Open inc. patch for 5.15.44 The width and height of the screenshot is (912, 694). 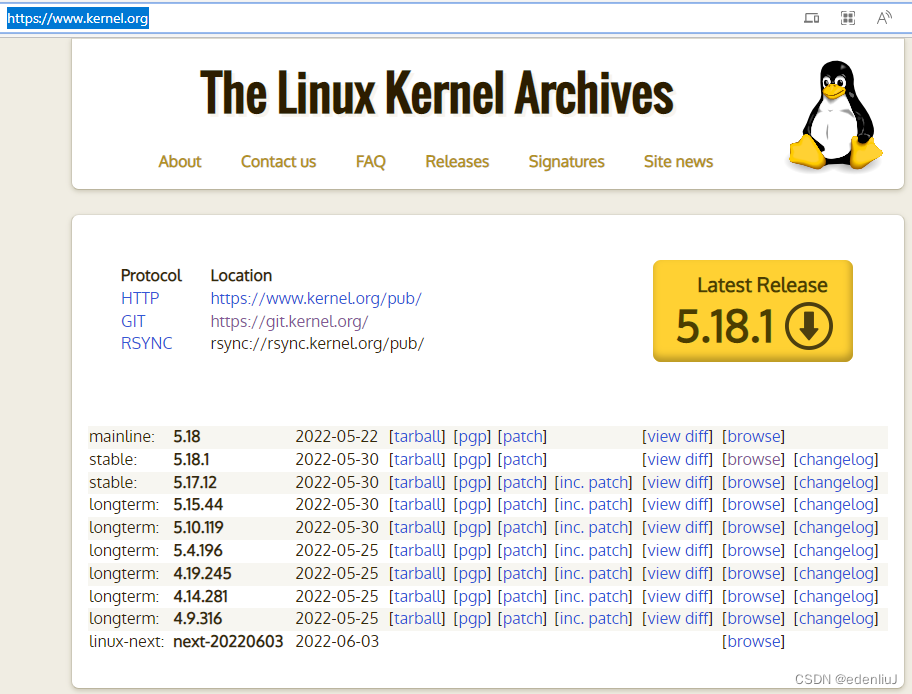pyautogui.click(x=593, y=504)
